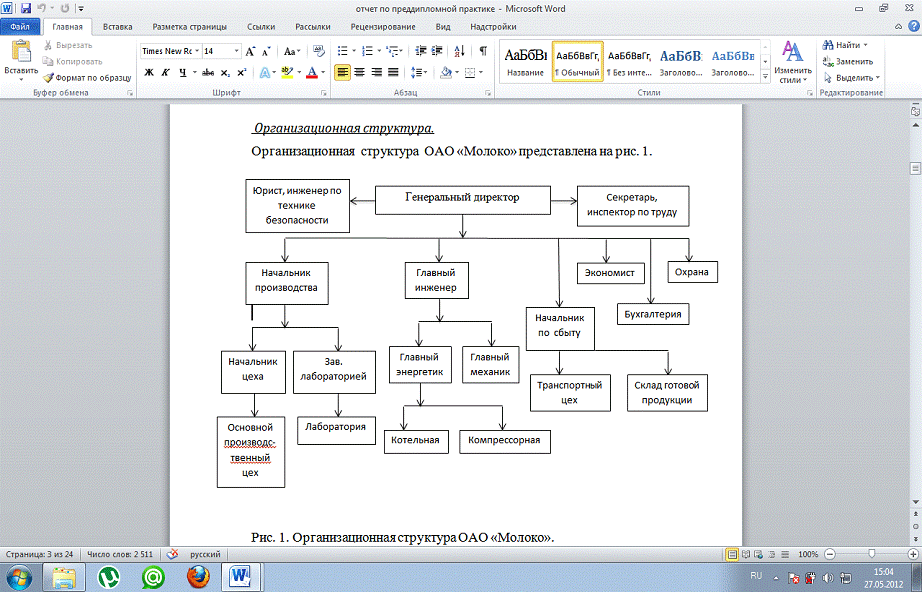
Task: Center align the paragraph
Action: [361, 72]
